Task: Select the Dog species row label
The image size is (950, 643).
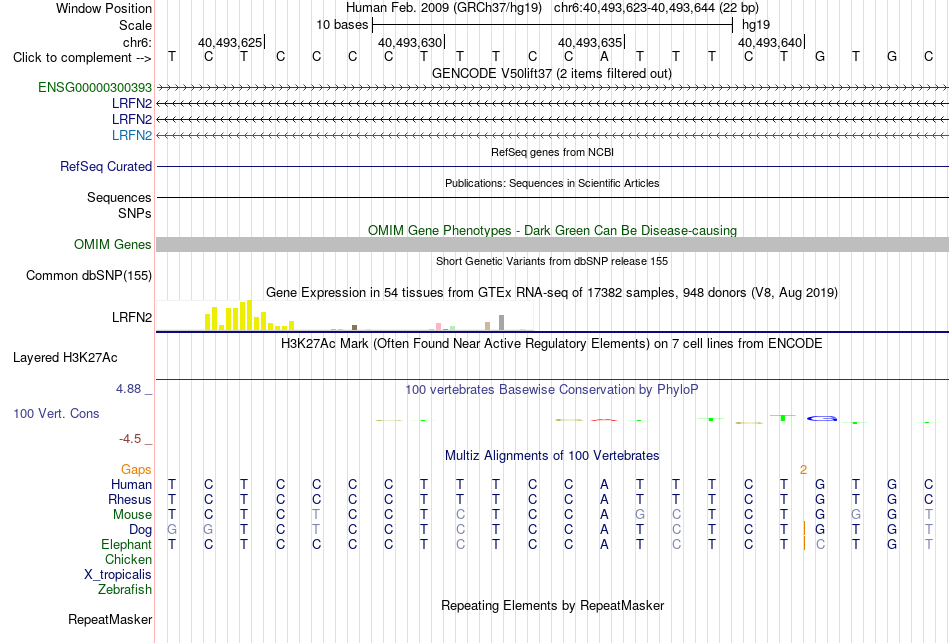Action: point(141,530)
